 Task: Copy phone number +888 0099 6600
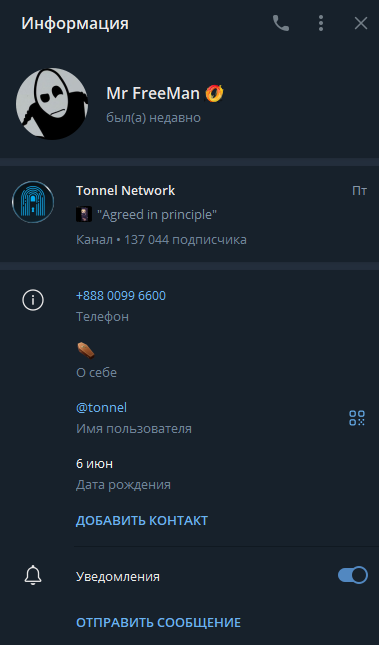[121, 295]
